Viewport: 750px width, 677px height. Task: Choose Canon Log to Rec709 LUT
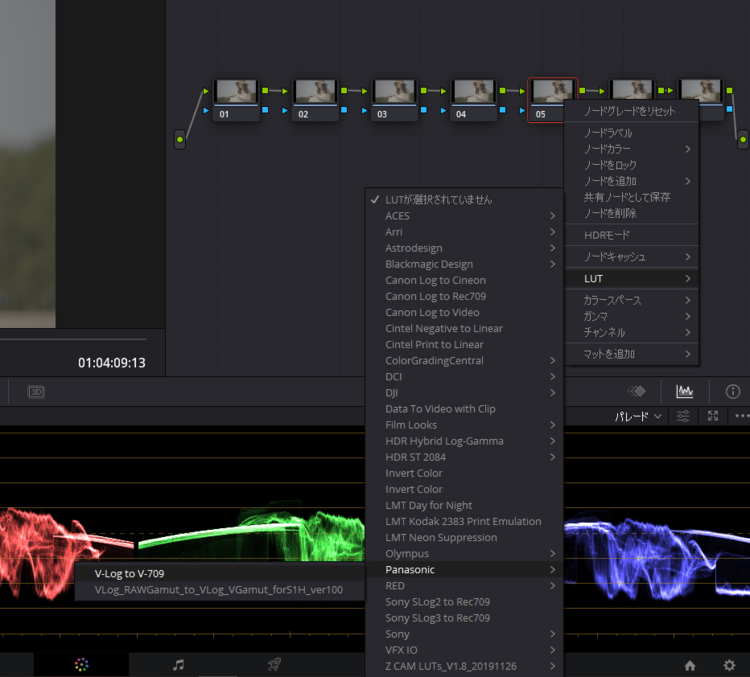pos(435,296)
